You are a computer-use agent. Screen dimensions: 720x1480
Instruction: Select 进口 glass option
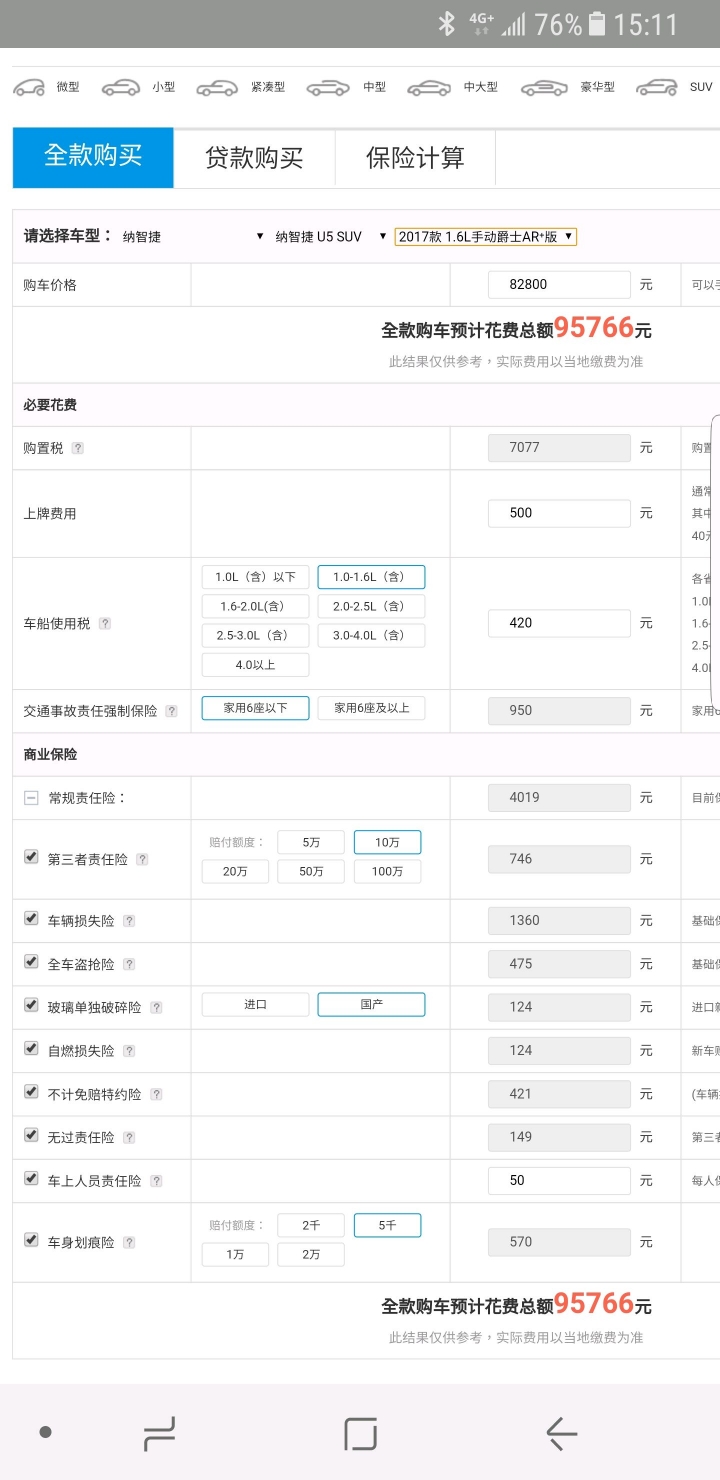255,1004
